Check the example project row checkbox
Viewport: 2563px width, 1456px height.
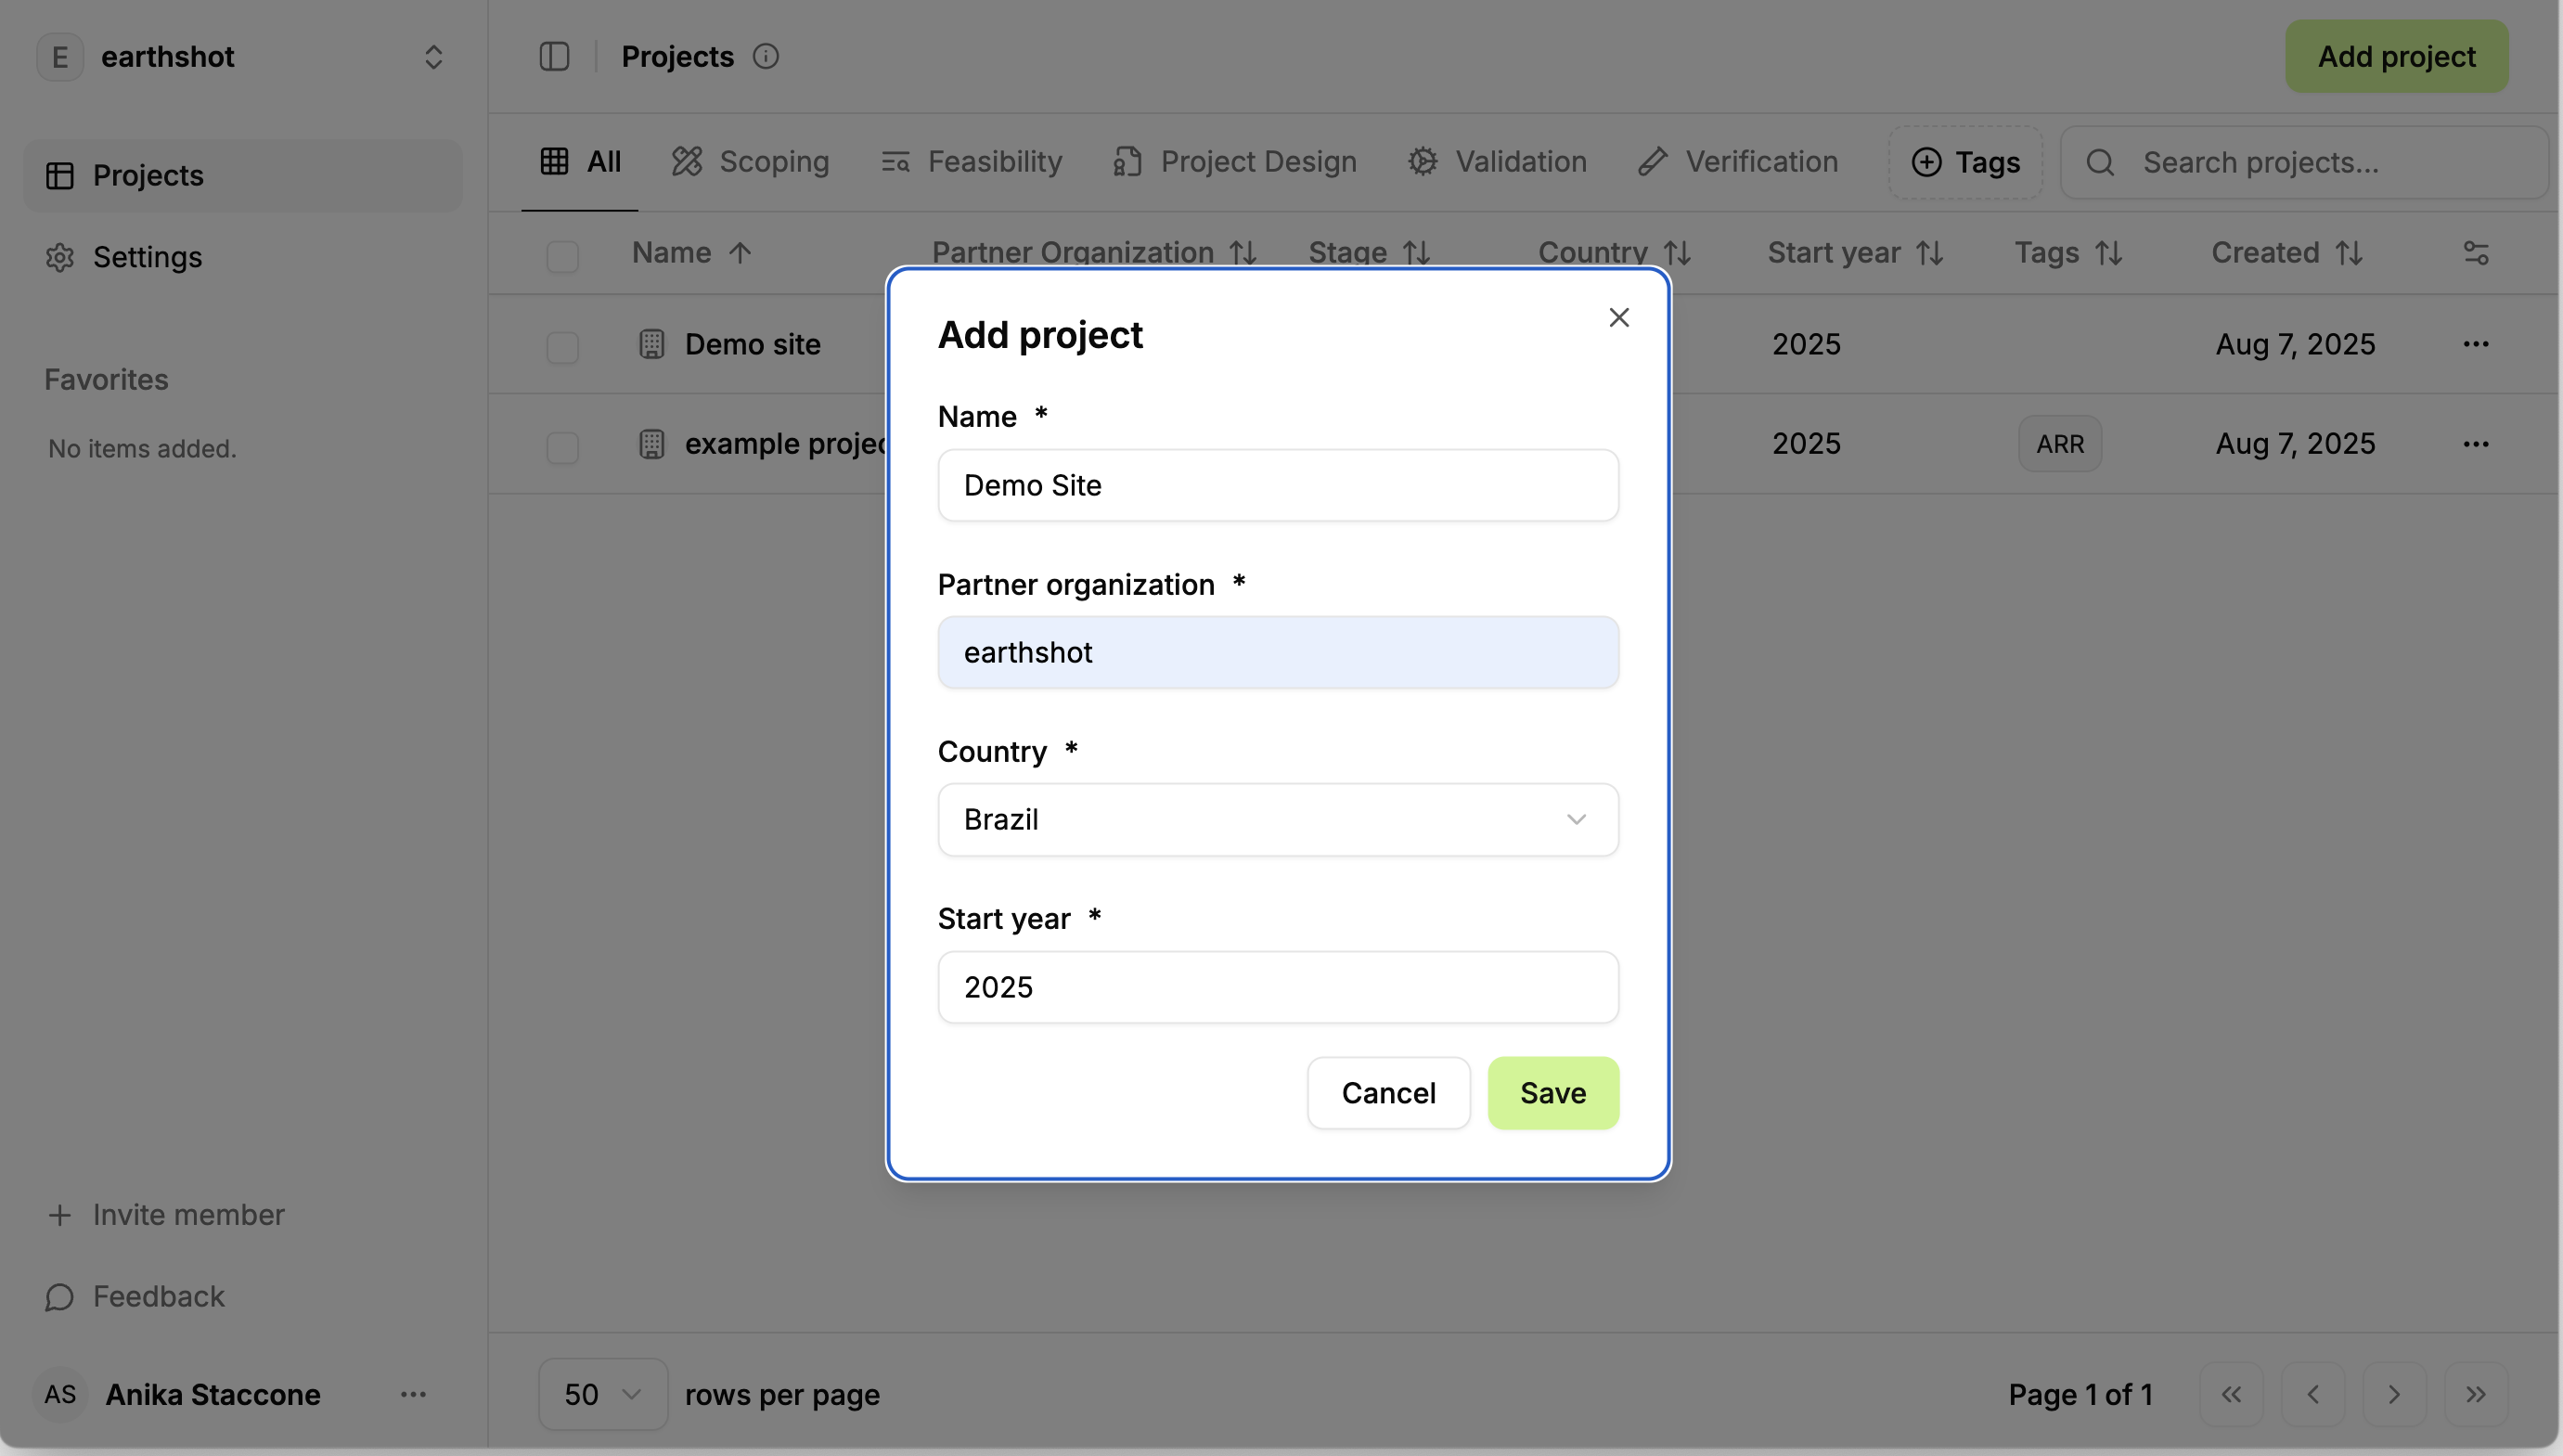(562, 447)
